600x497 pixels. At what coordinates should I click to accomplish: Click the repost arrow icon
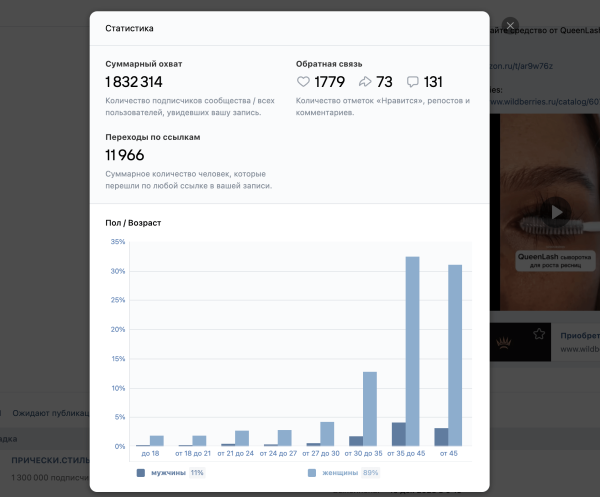(x=364, y=82)
